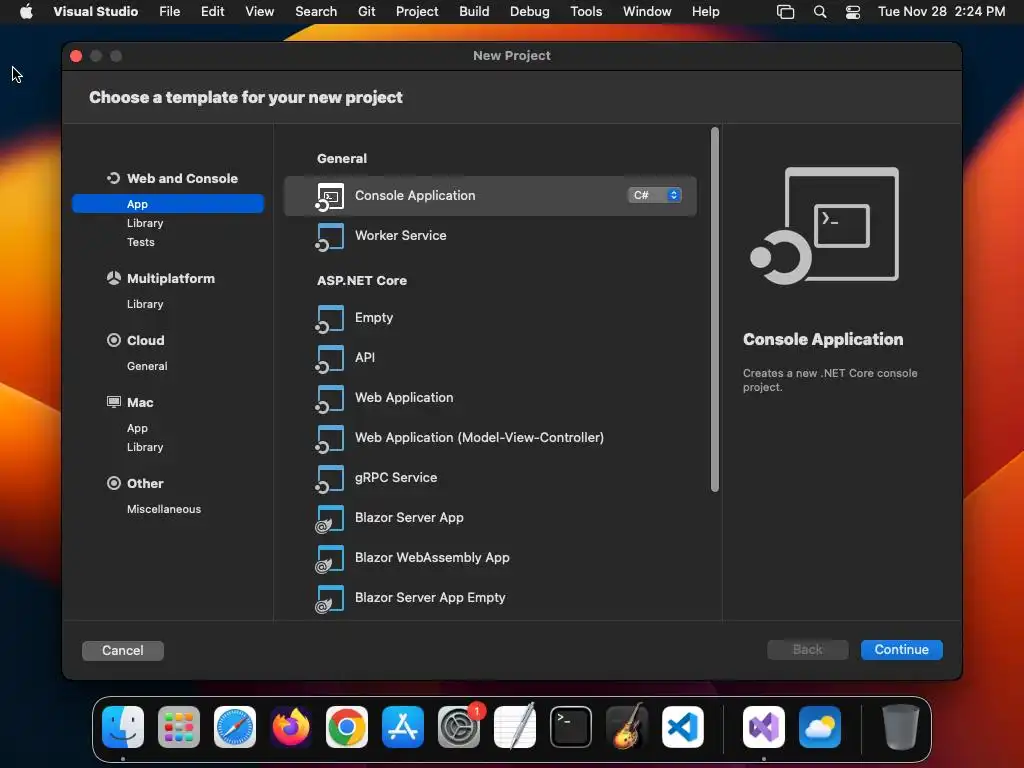Click the Blazor WebAssembly App template icon
This screenshot has height=768, width=1024.
tap(330, 558)
